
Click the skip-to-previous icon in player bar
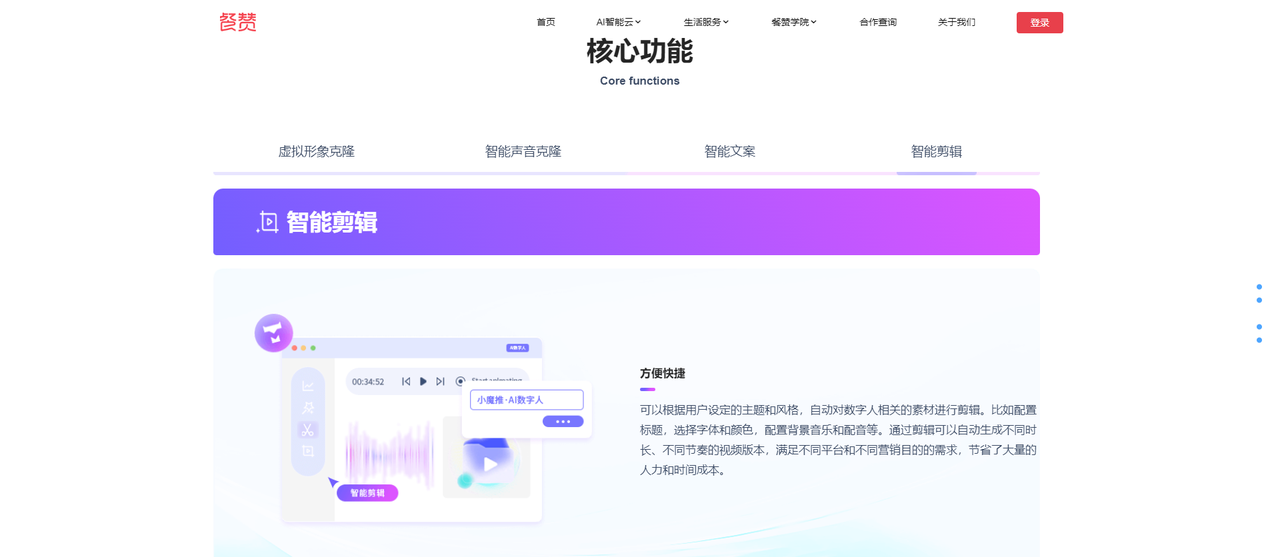(x=406, y=381)
